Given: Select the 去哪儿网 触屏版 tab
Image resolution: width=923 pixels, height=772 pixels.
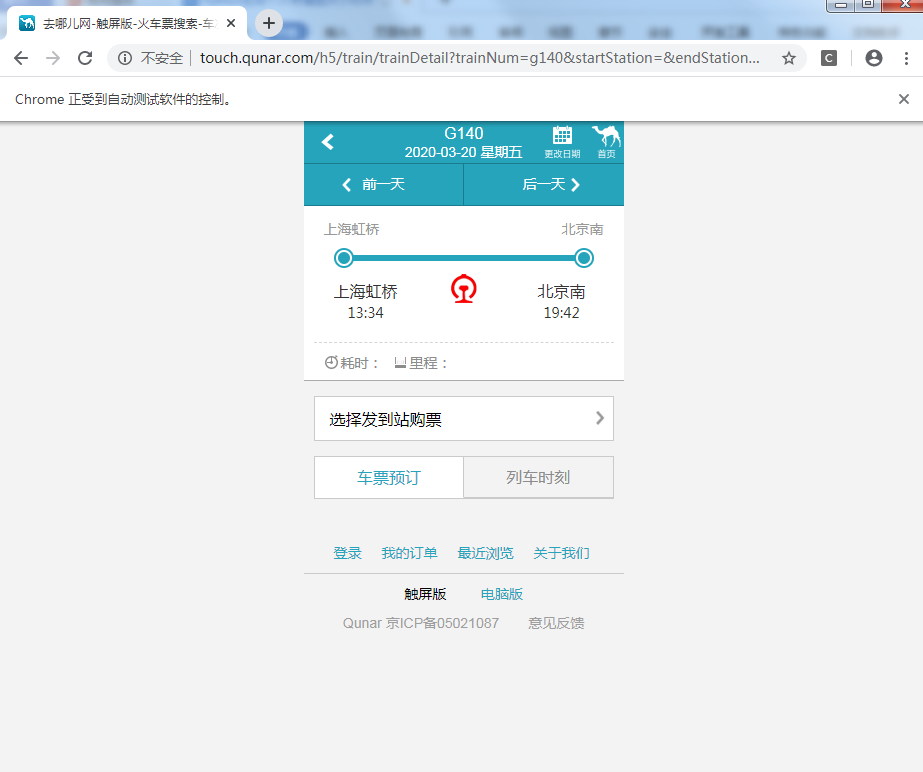Looking at the screenshot, I should point(127,24).
